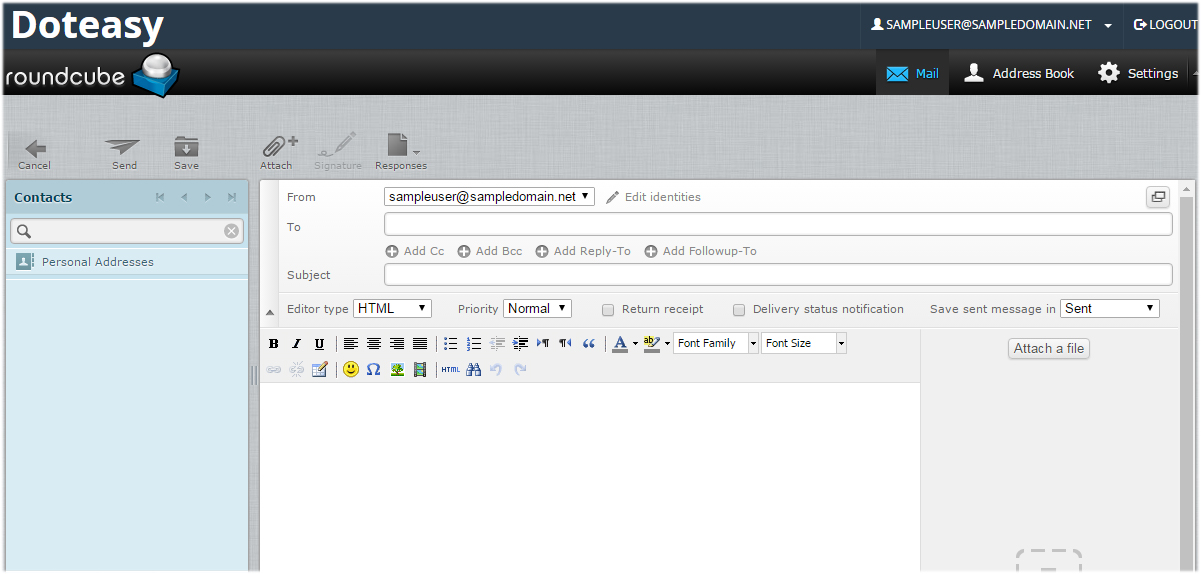The width and height of the screenshot is (1201, 574).
Task: Align text left
Action: pos(351,343)
